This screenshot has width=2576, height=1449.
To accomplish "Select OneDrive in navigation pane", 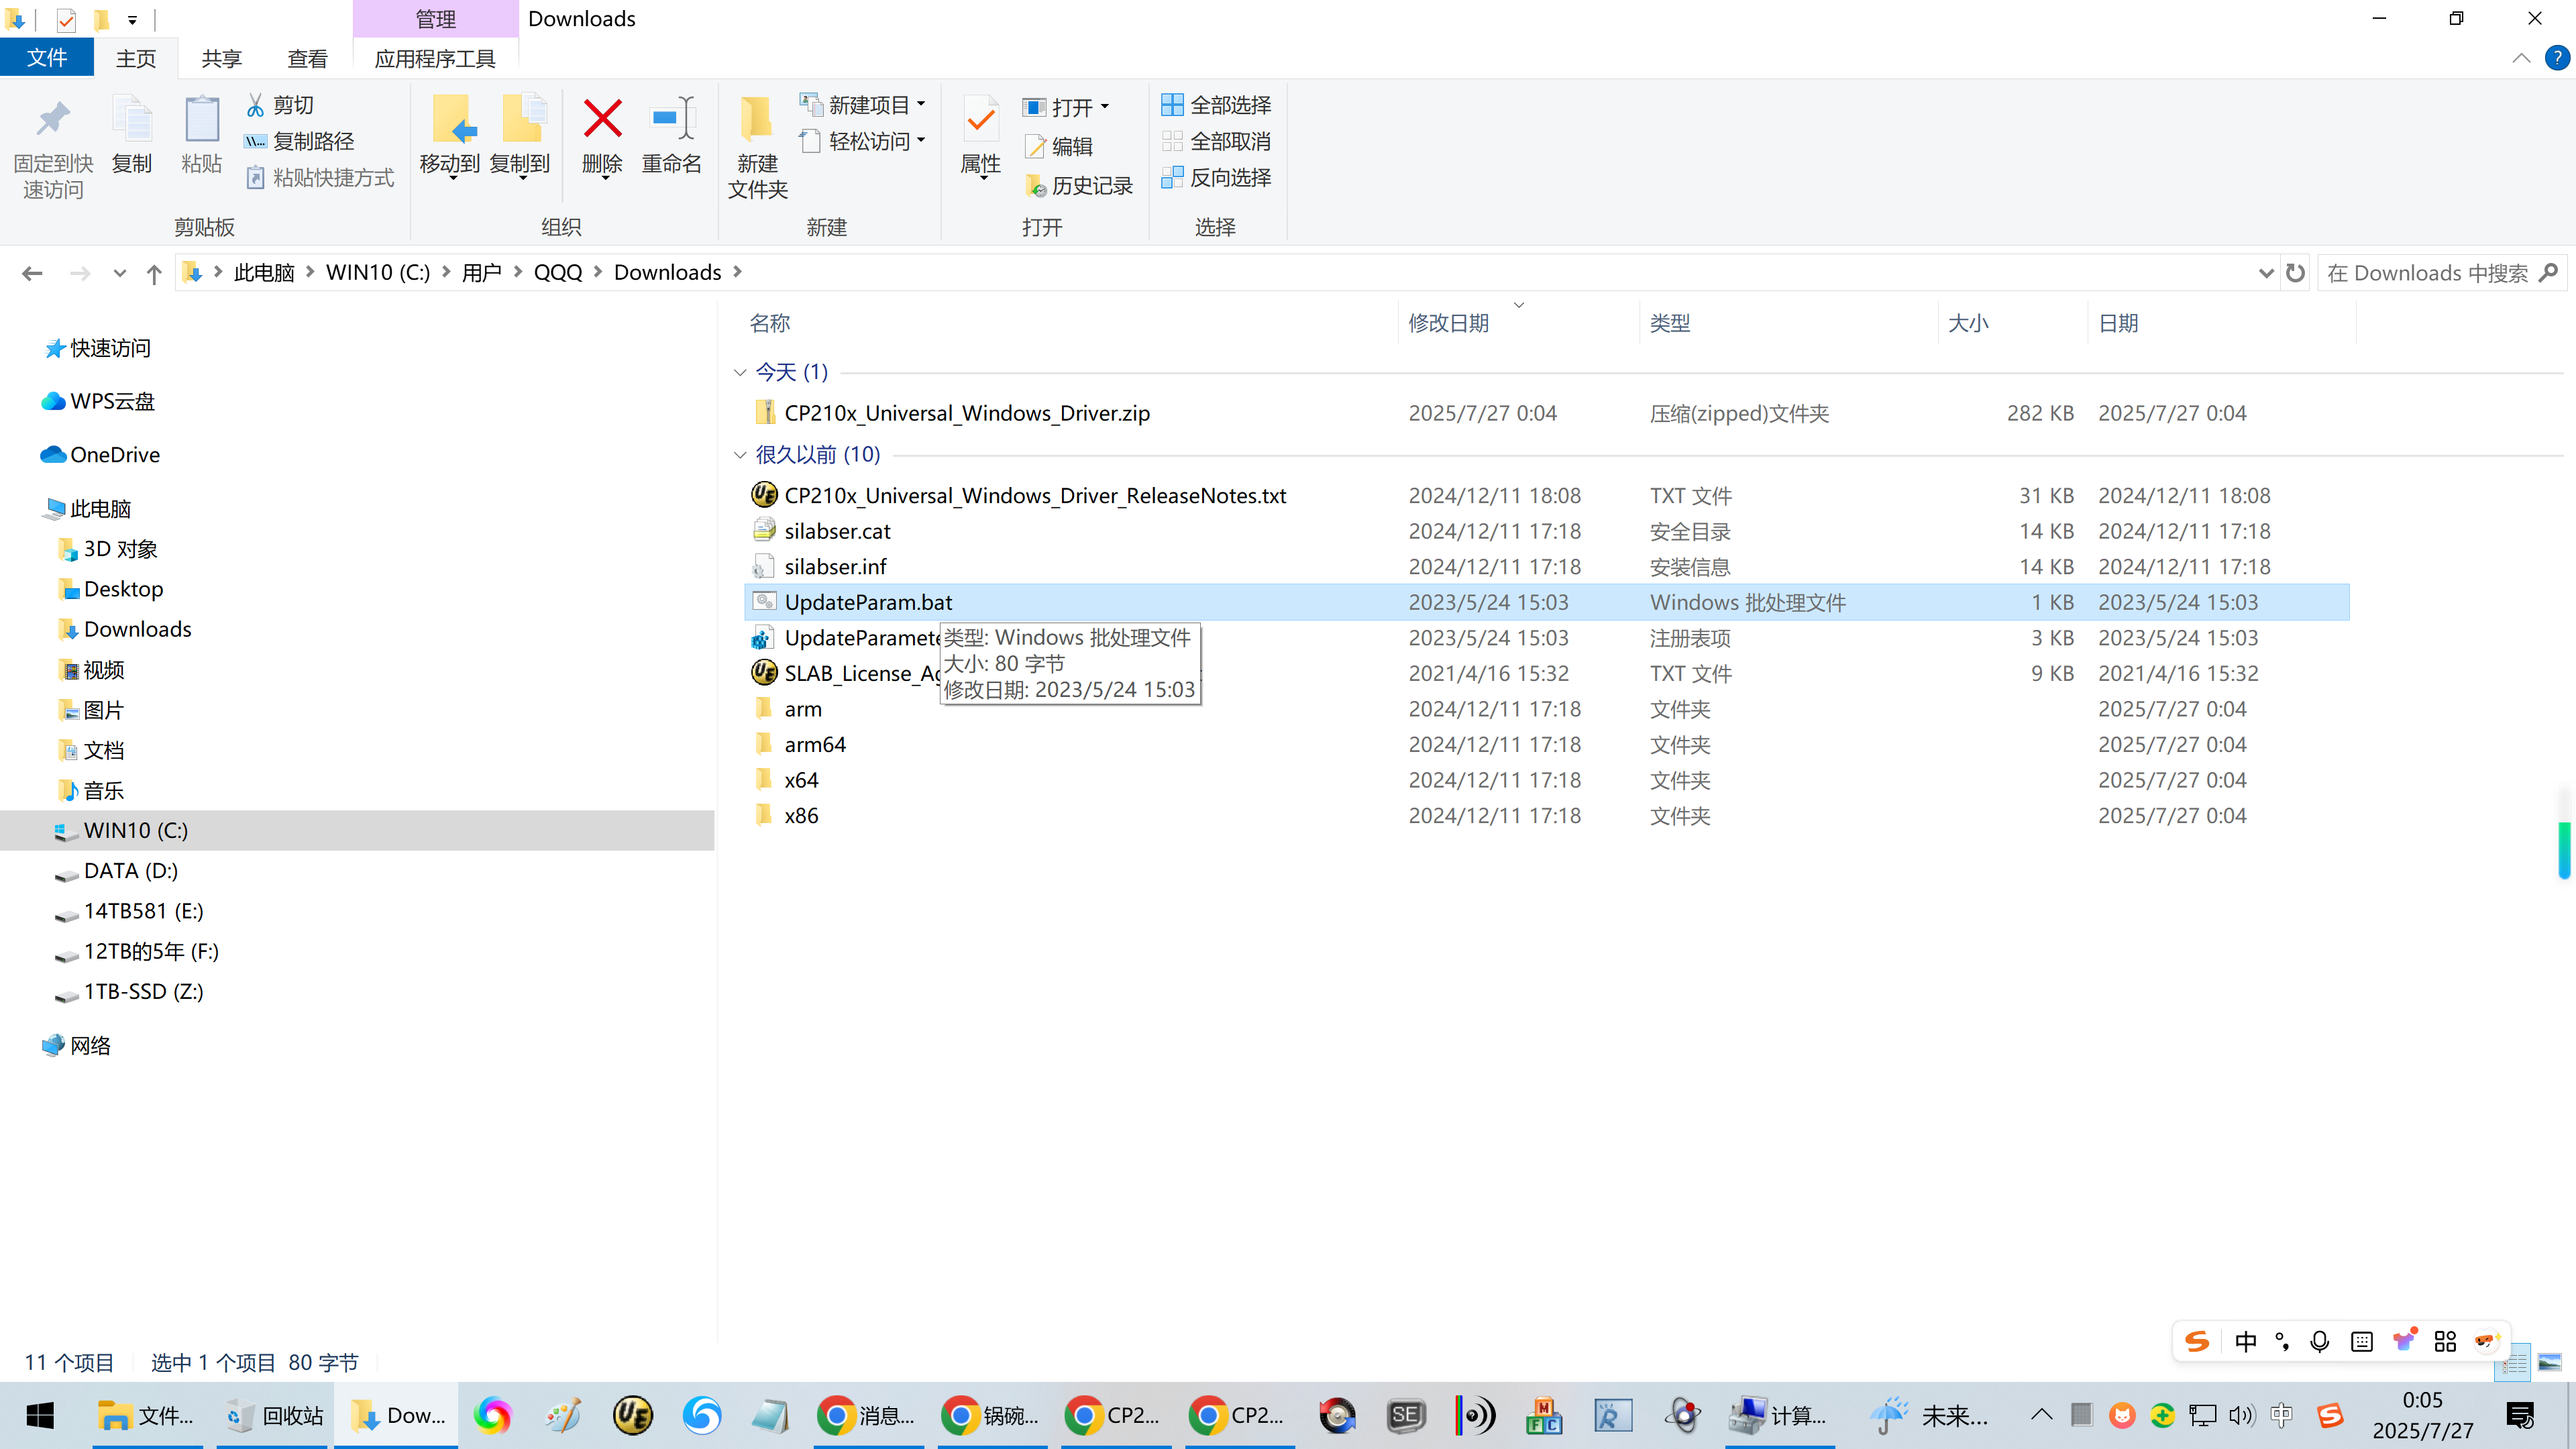I will point(115,455).
